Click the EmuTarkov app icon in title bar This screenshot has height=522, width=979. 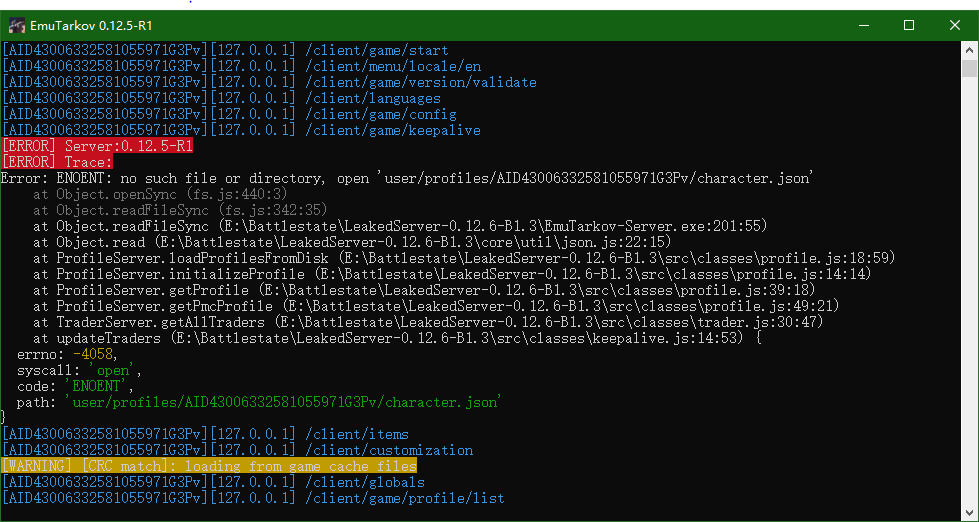pyautogui.click(x=17, y=26)
